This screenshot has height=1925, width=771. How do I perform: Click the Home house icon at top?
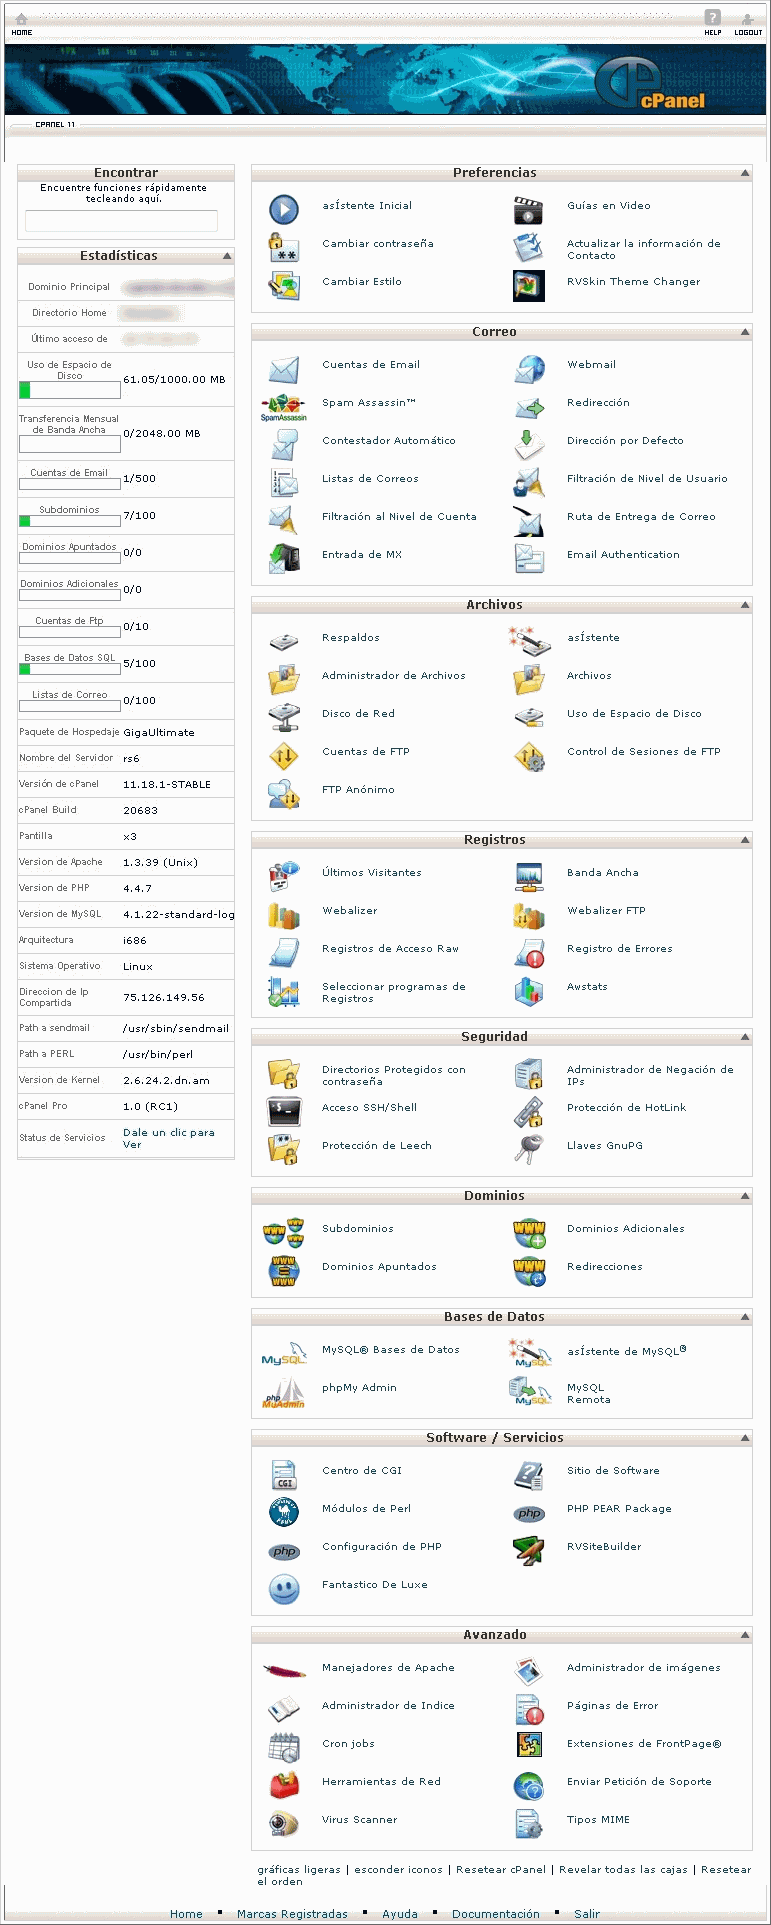(x=21, y=19)
